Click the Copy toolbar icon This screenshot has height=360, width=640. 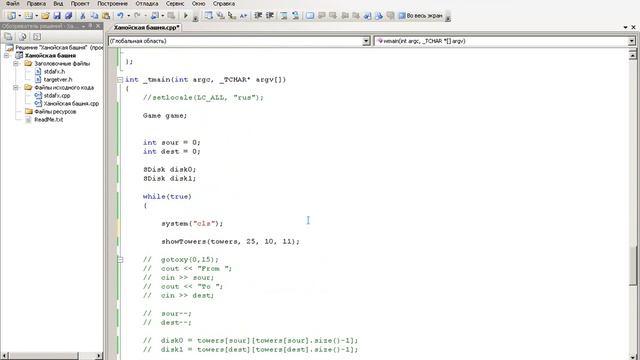click(94, 16)
